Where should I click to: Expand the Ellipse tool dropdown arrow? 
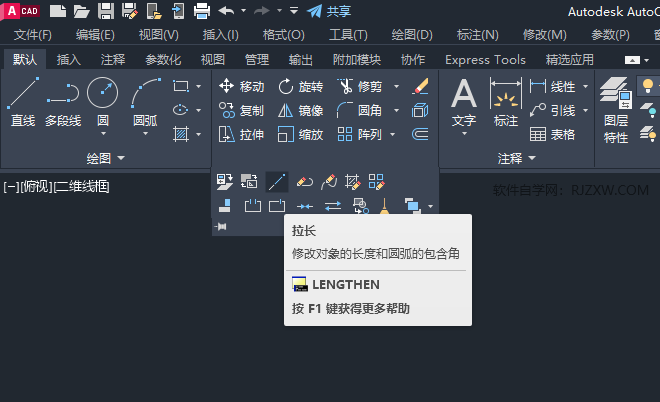click(x=199, y=110)
